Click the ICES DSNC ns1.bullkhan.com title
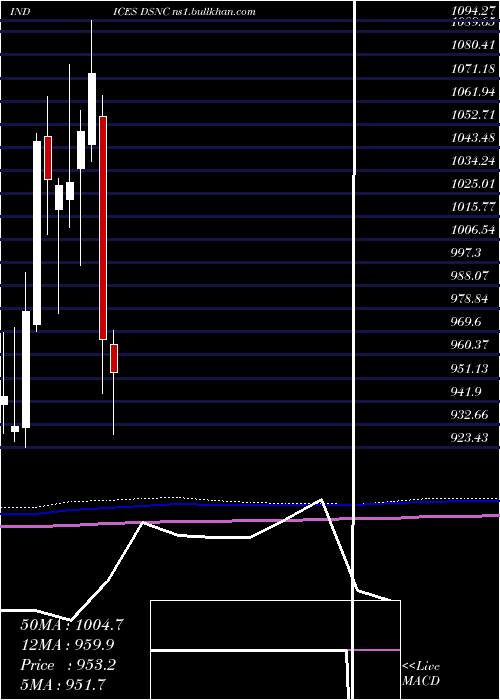 tap(185, 12)
